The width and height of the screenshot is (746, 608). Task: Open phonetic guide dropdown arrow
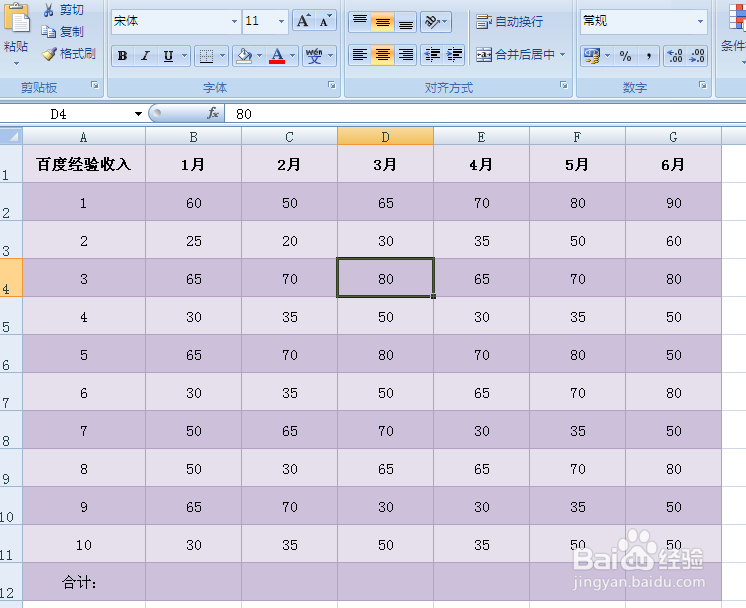pyautogui.click(x=330, y=56)
